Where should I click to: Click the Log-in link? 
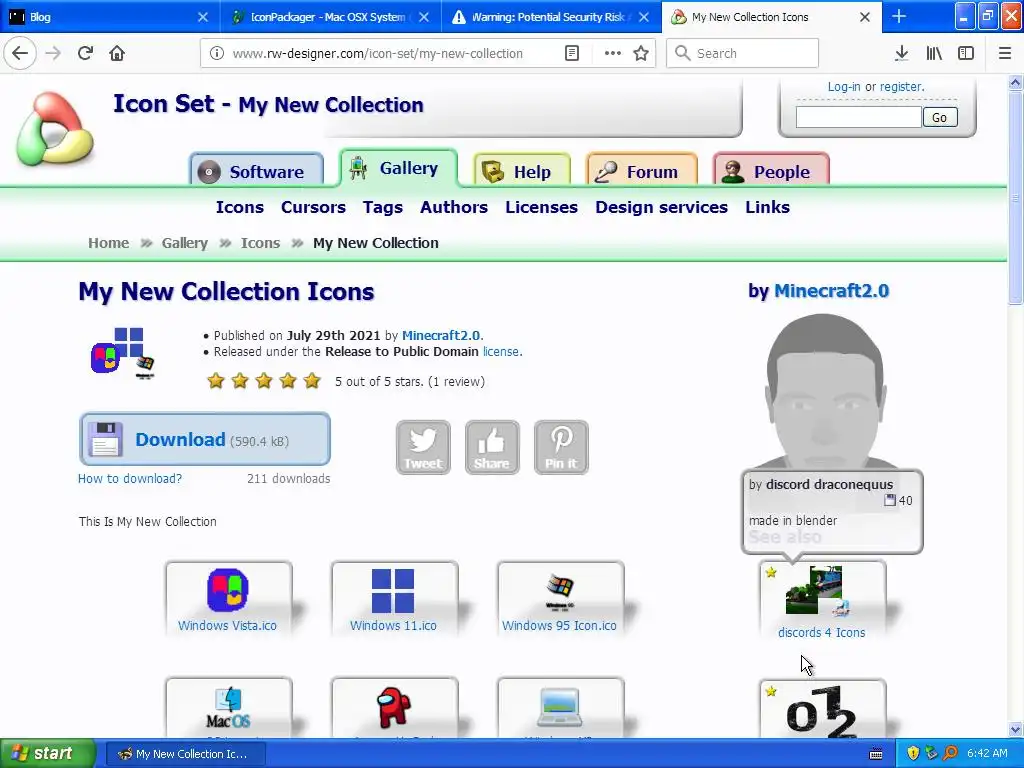(x=844, y=87)
